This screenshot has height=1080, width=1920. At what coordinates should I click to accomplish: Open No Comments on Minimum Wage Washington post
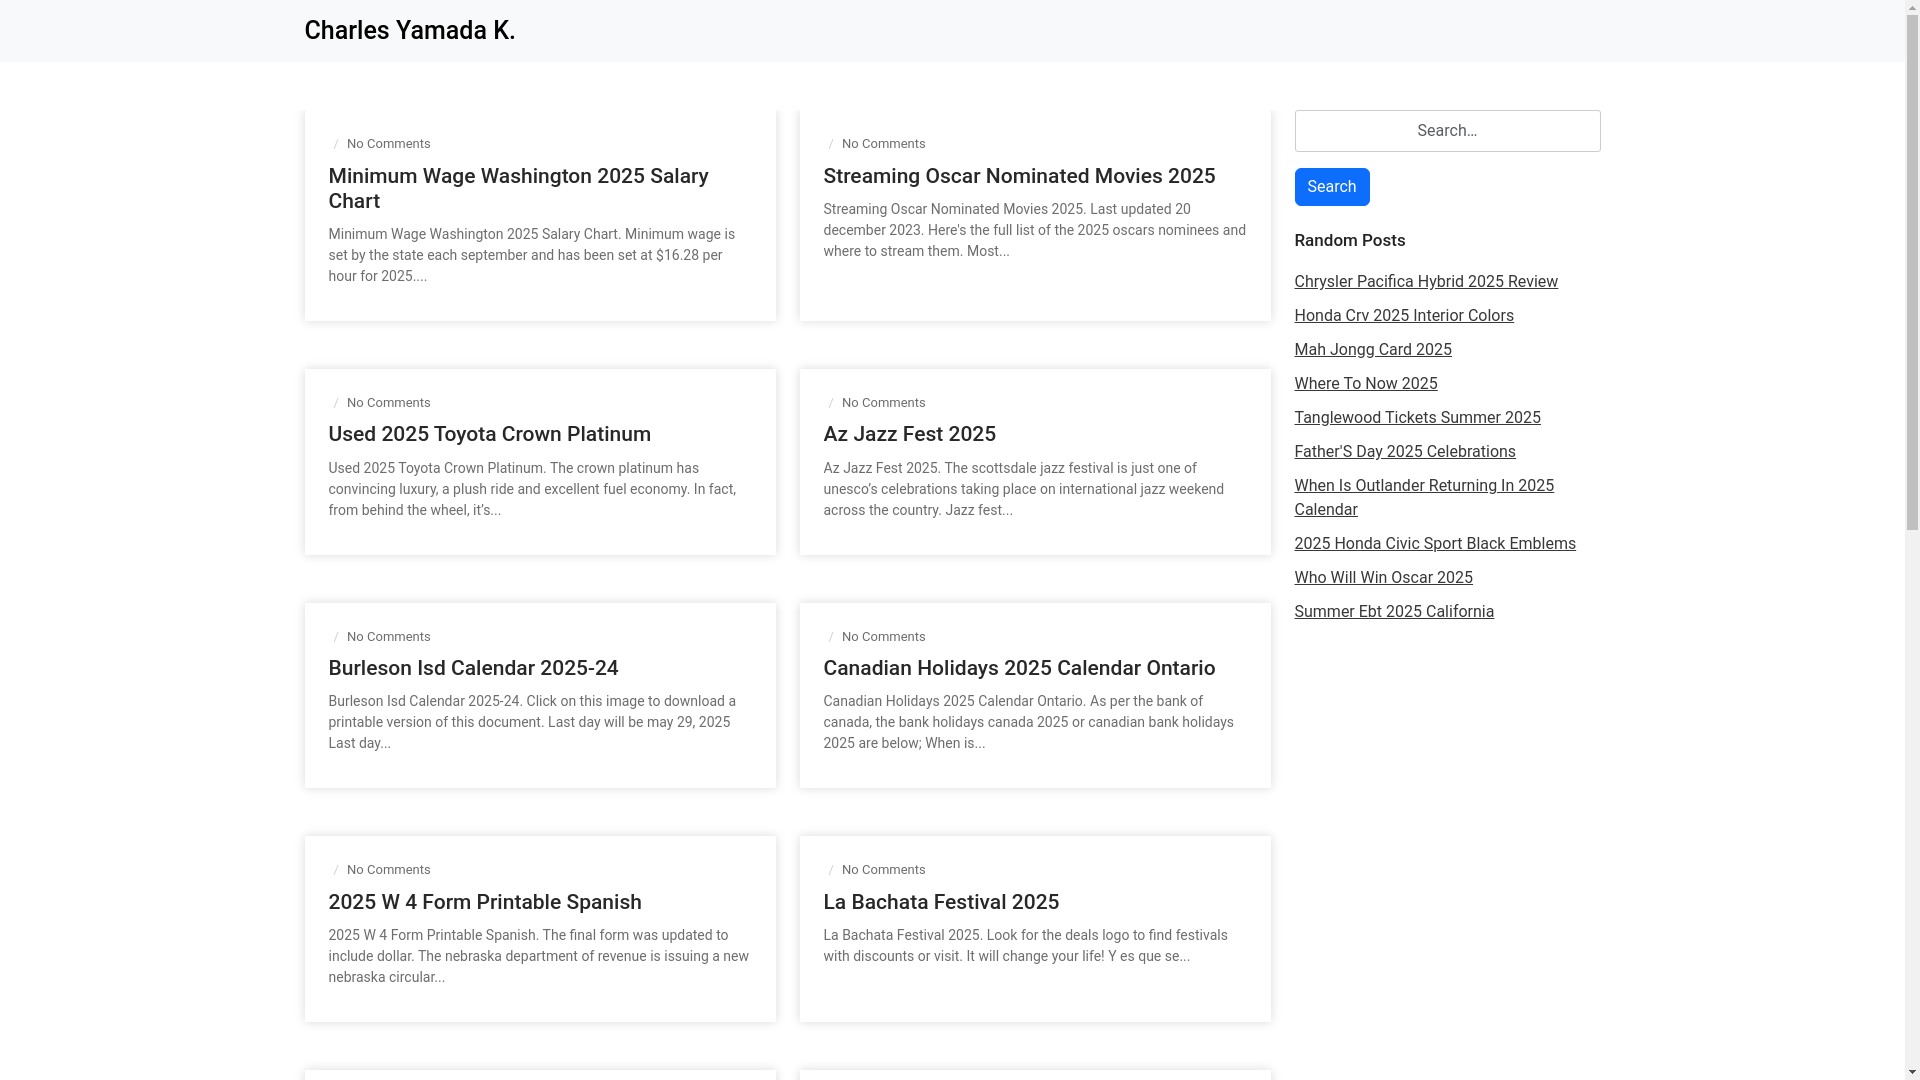[x=388, y=144]
